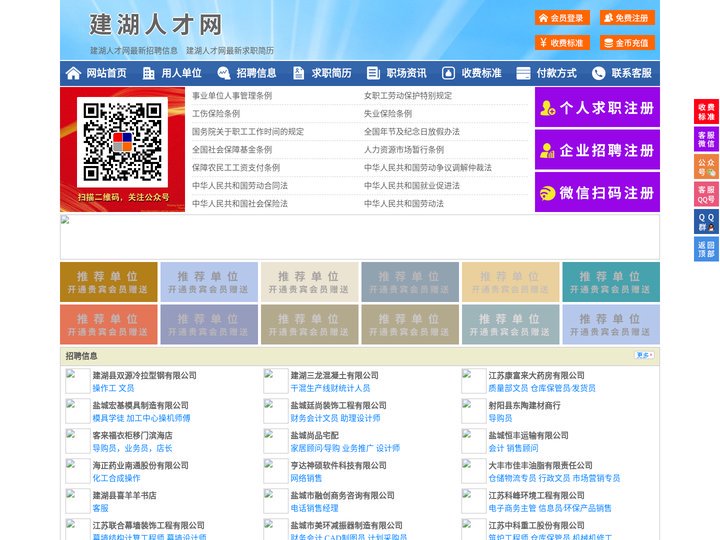Open the 保障农民工工资支付条例 link
The image size is (720, 540).
[236, 168]
